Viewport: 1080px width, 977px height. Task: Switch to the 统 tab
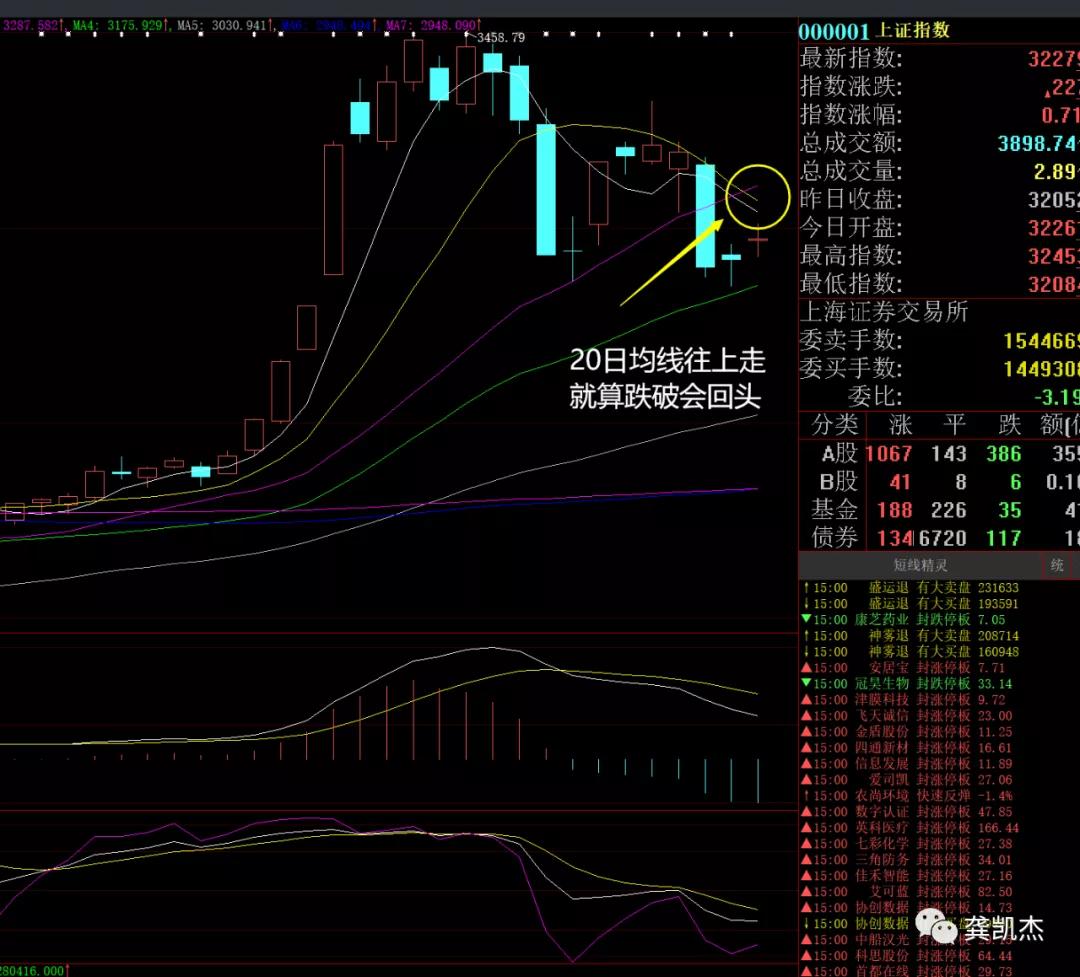tap(1058, 564)
